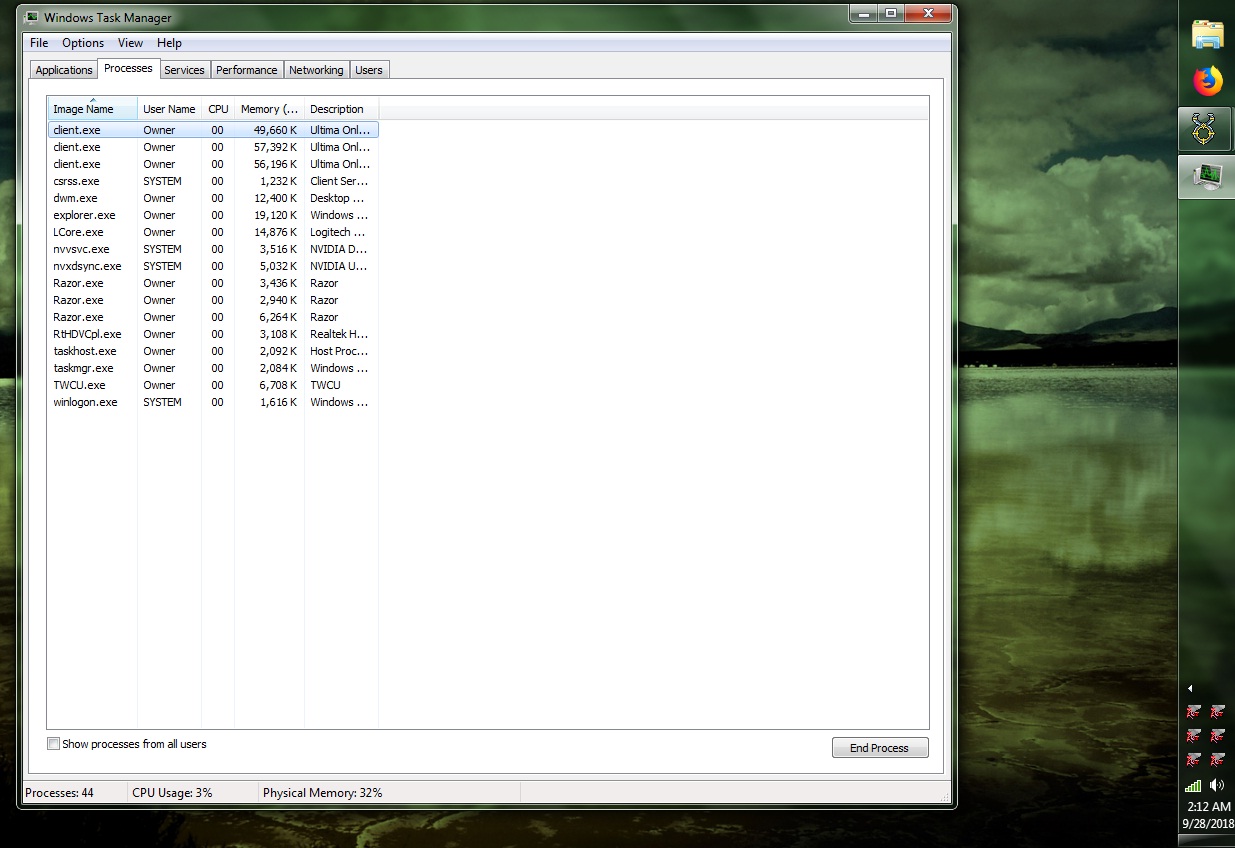The height and width of the screenshot is (848, 1235).
Task: Open the Options menu
Action: tap(83, 43)
